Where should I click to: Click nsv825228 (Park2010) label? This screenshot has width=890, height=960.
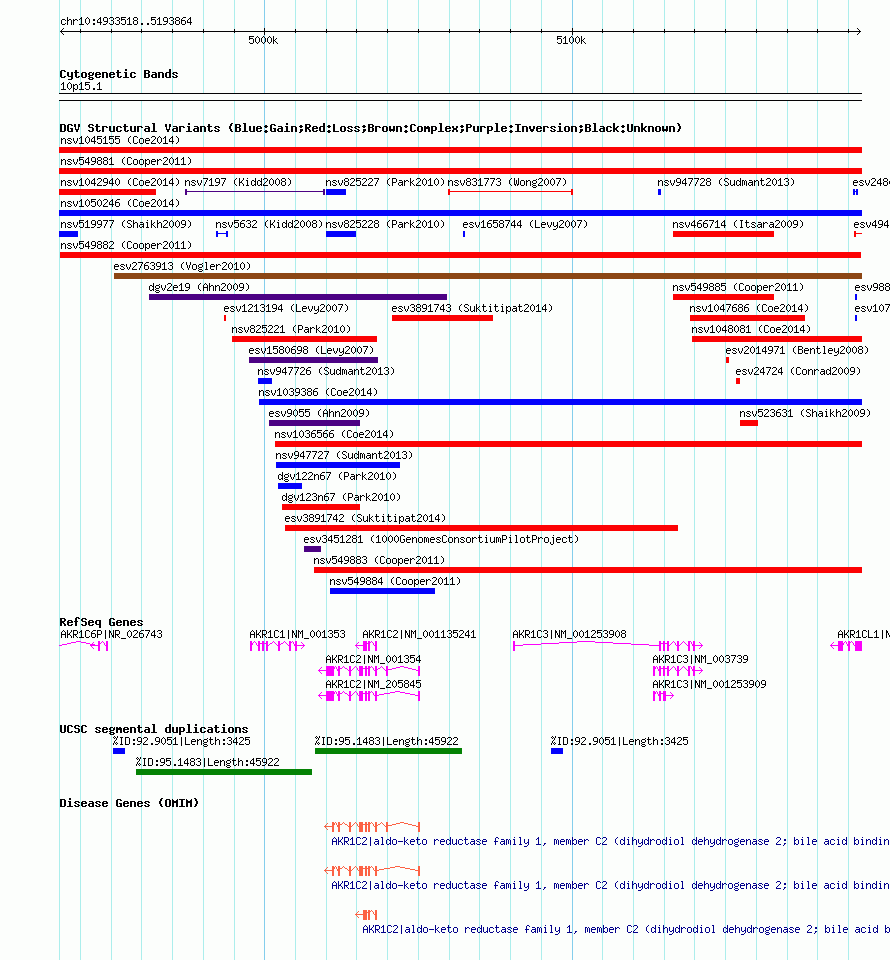385,225
